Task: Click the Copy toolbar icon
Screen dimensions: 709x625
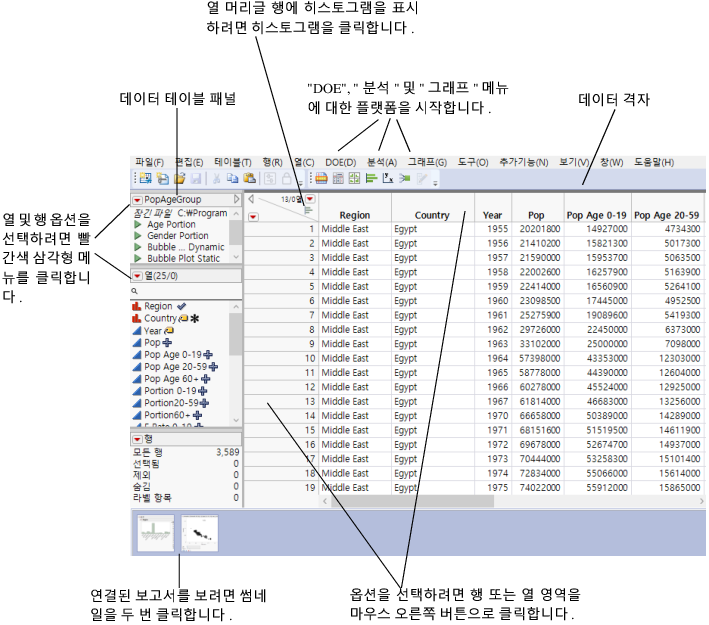Action: click(232, 179)
